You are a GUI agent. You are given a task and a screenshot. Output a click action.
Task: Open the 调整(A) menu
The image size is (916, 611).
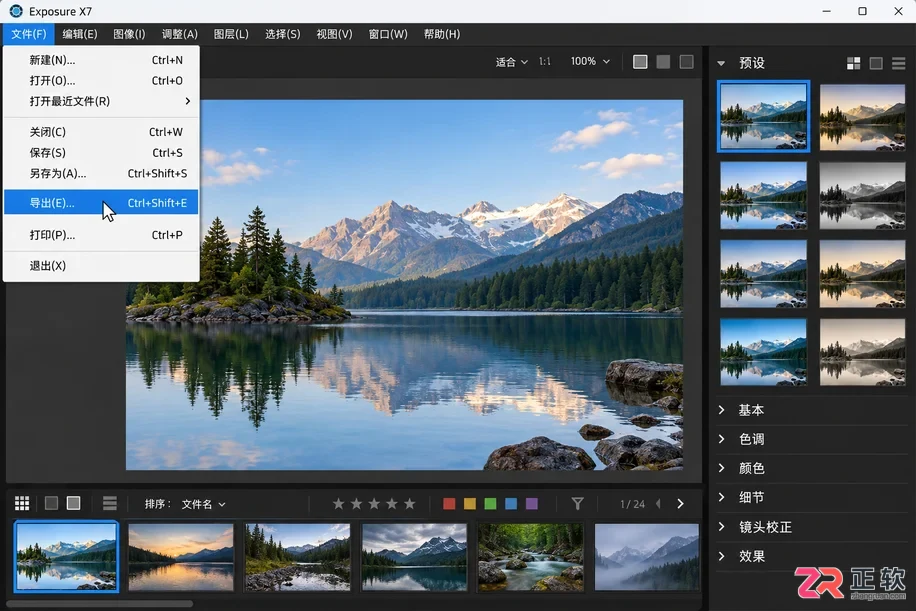tap(179, 34)
